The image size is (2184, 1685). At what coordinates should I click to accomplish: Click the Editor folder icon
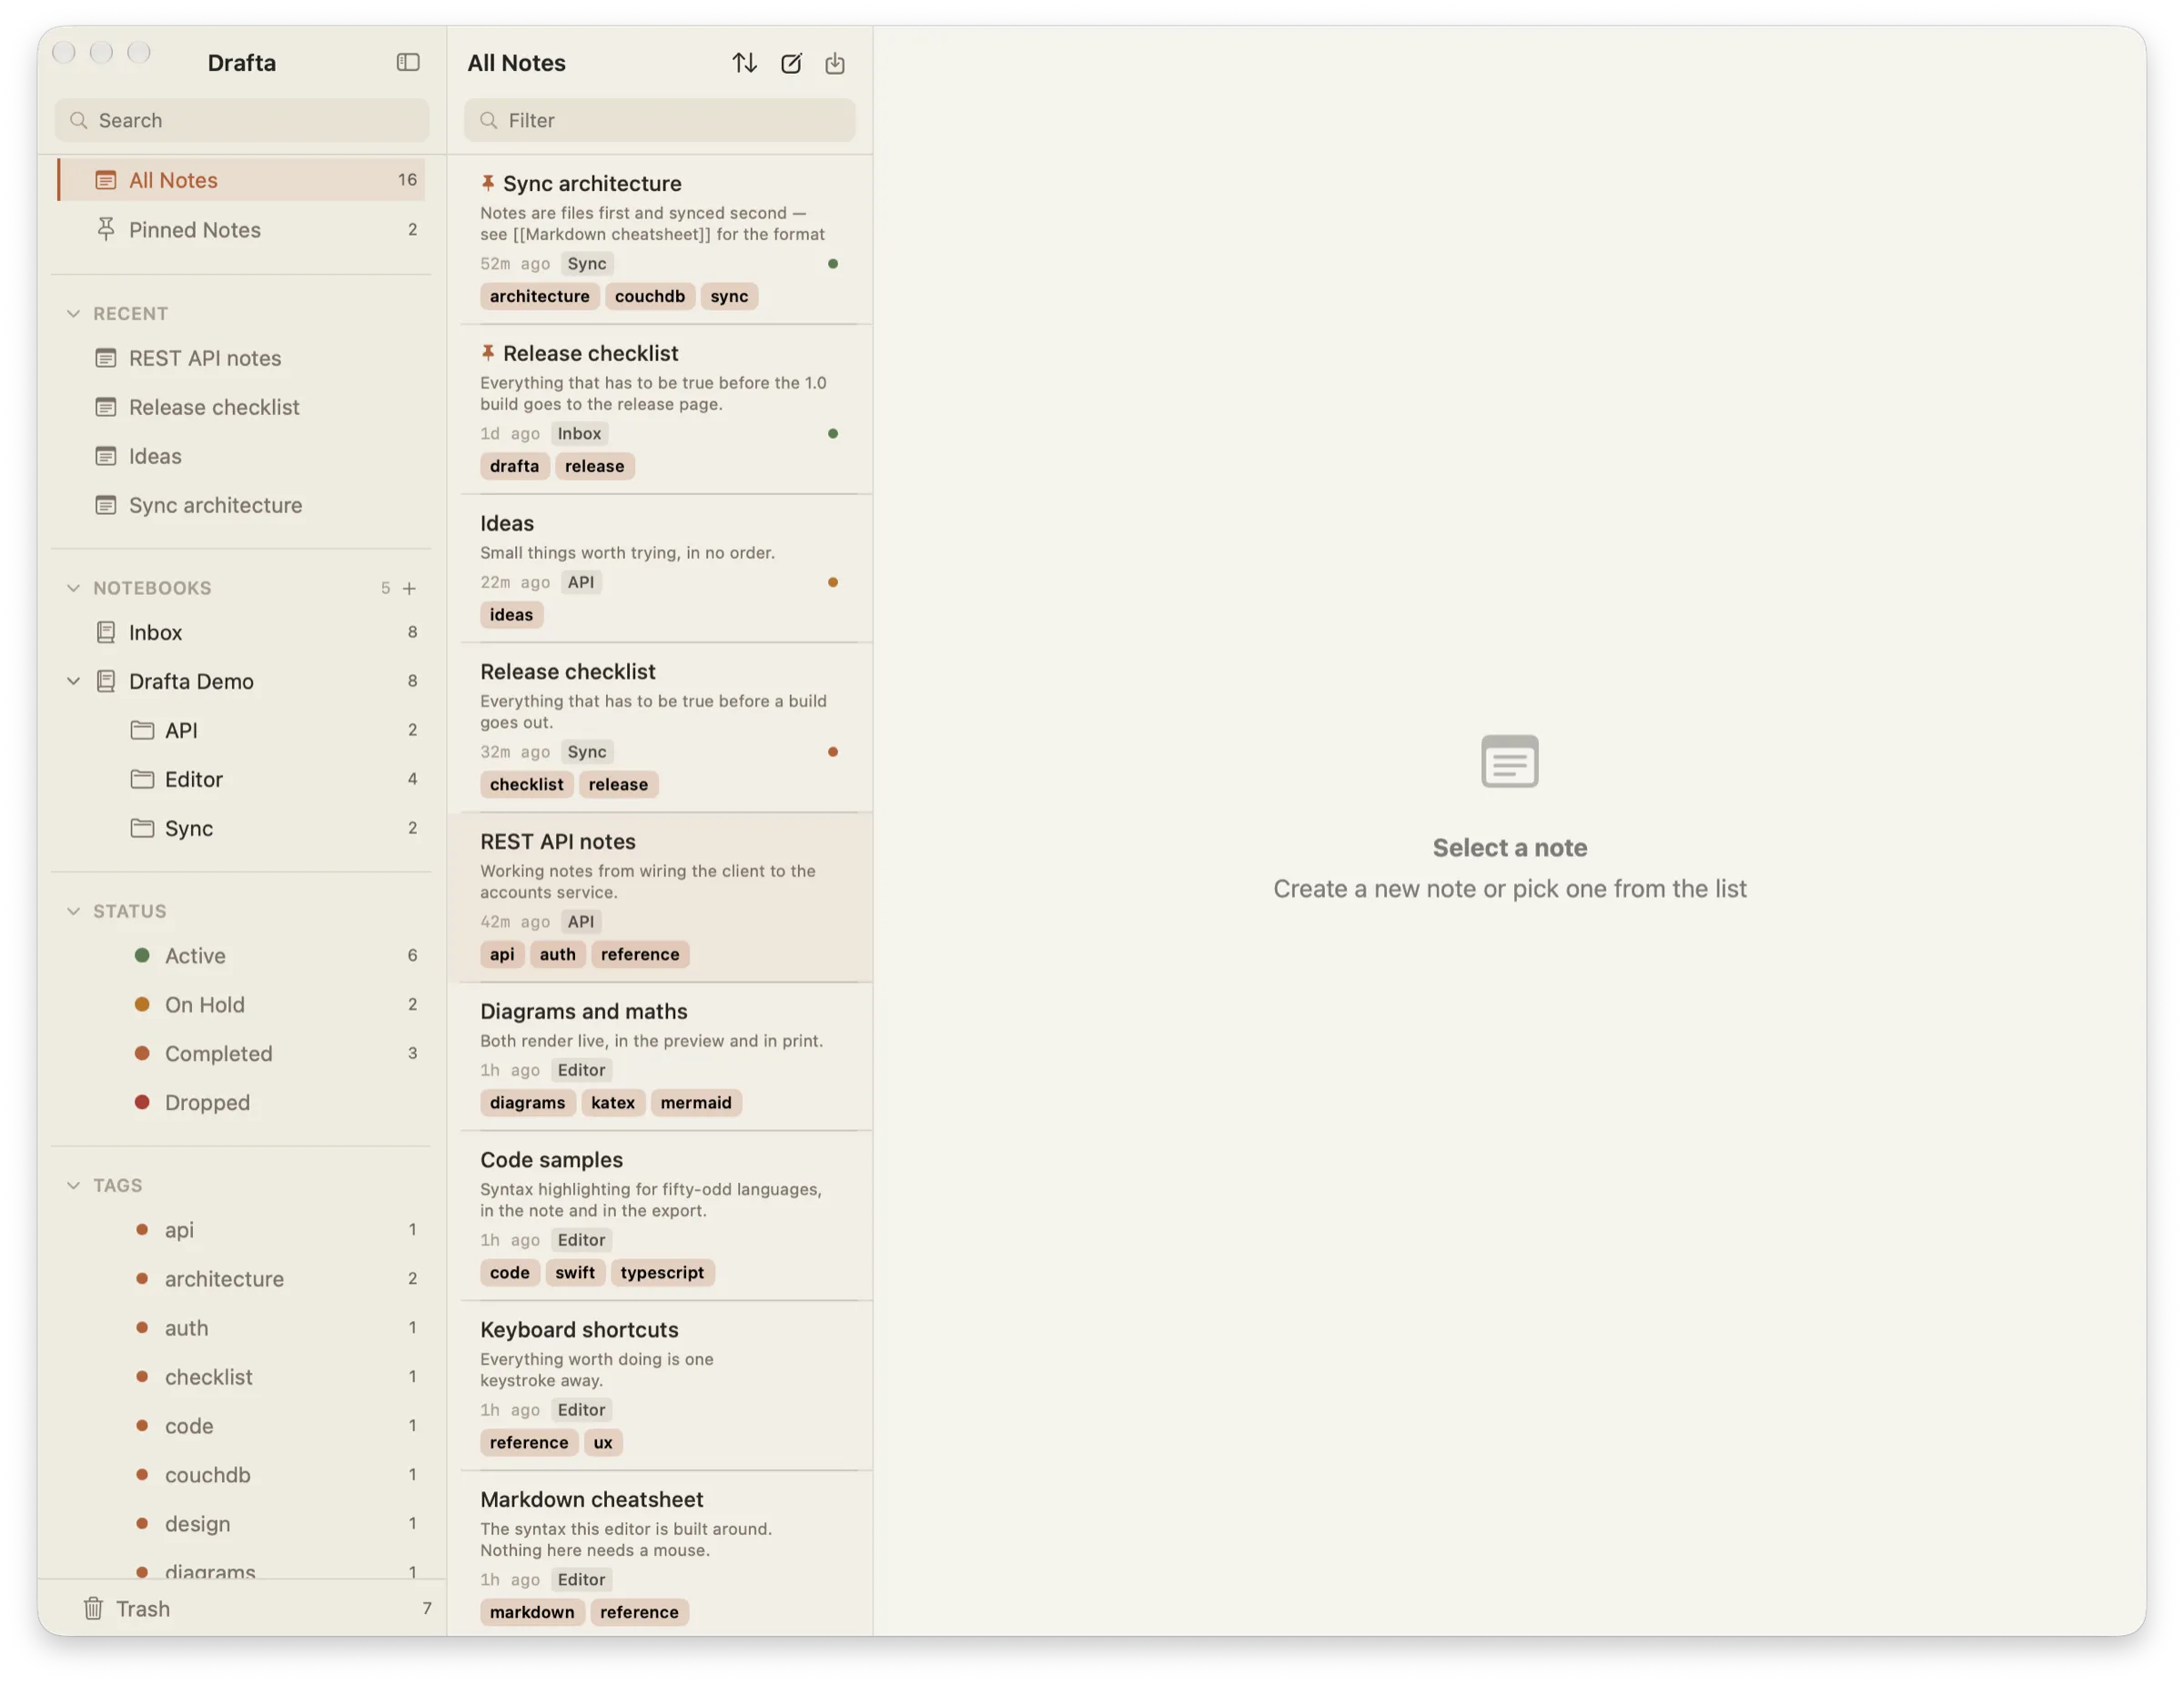click(x=142, y=779)
